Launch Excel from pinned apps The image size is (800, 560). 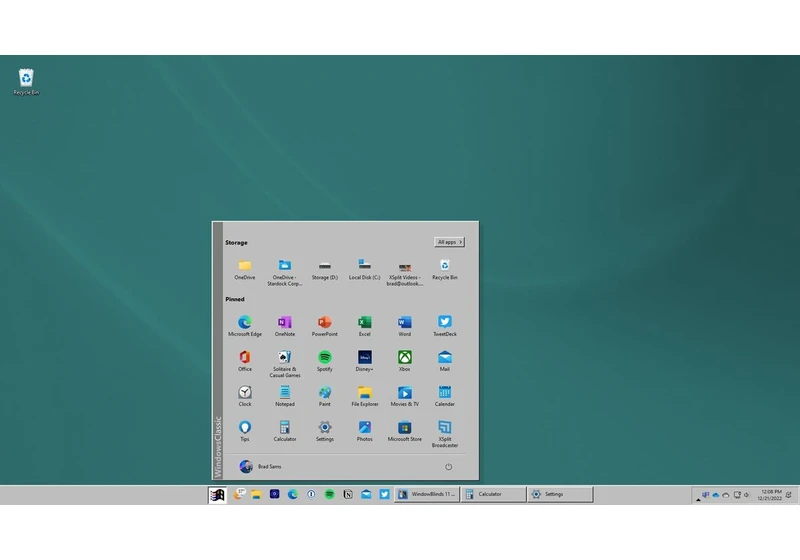pyautogui.click(x=364, y=326)
